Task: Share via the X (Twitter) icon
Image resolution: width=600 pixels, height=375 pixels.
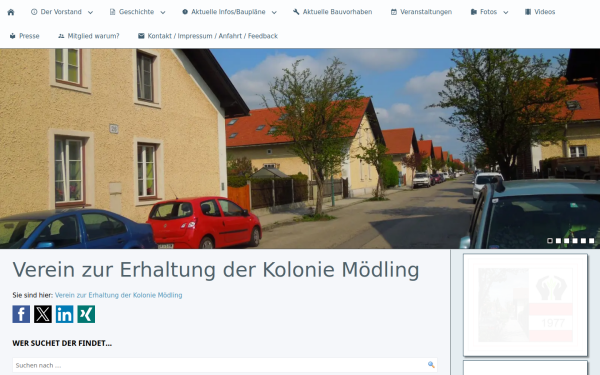Action: click(43, 314)
